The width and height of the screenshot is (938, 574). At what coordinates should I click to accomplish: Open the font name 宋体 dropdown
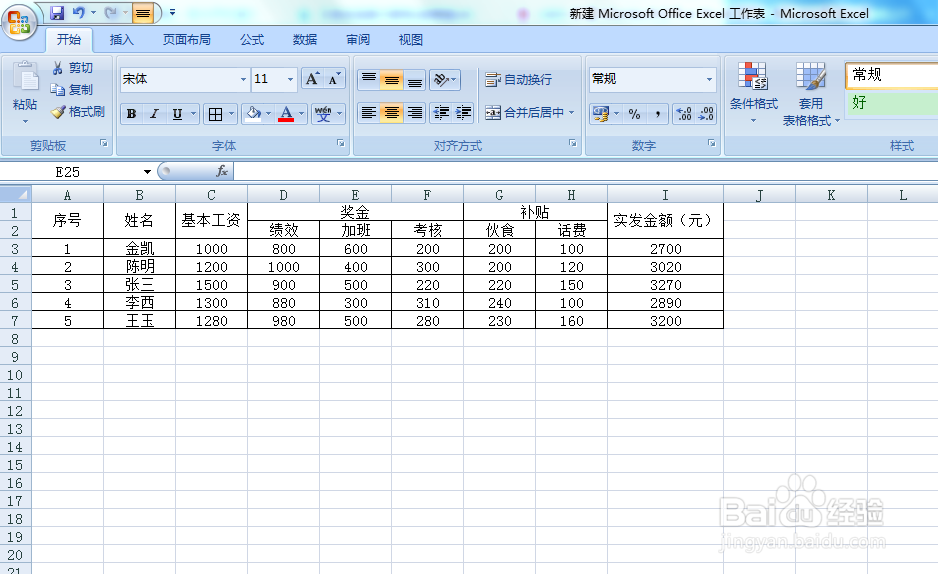243,79
